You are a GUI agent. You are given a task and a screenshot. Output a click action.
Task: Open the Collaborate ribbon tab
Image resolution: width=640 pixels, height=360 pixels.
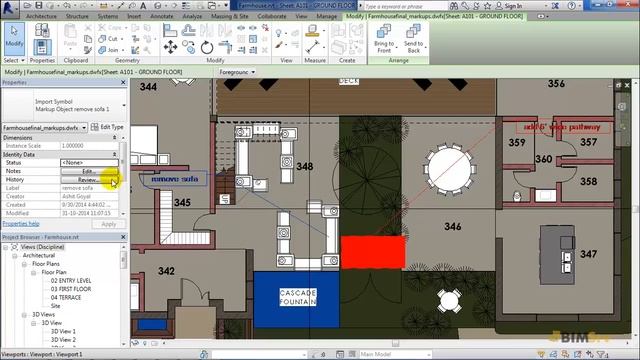tap(272, 16)
